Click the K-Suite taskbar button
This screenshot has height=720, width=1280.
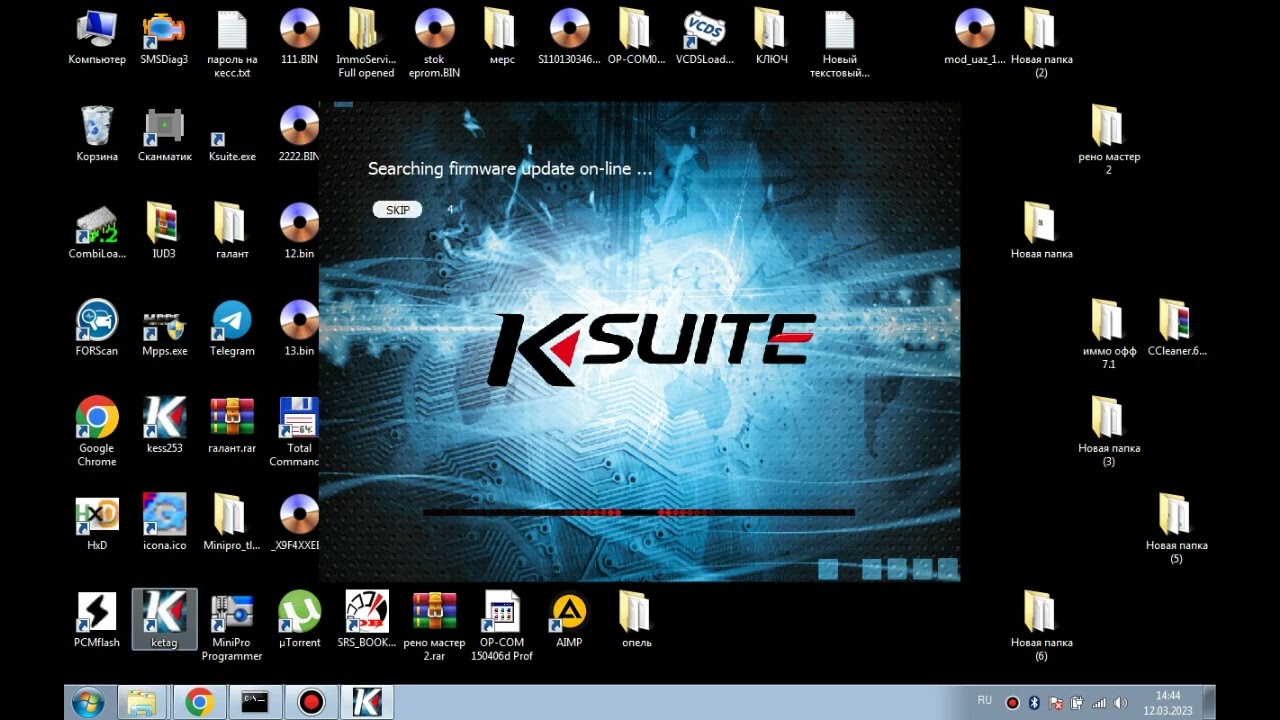coord(367,703)
